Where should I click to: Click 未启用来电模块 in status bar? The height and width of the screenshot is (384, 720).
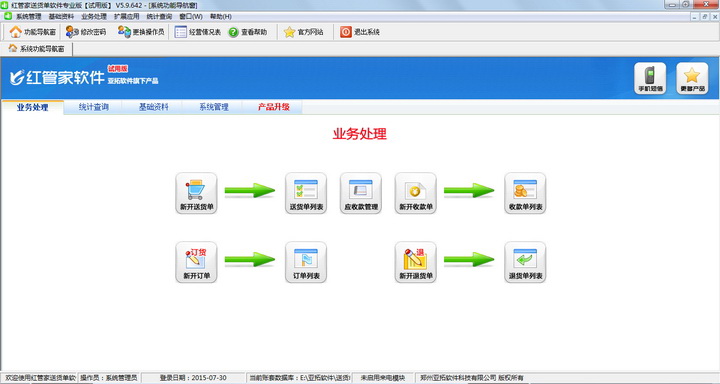pos(382,378)
